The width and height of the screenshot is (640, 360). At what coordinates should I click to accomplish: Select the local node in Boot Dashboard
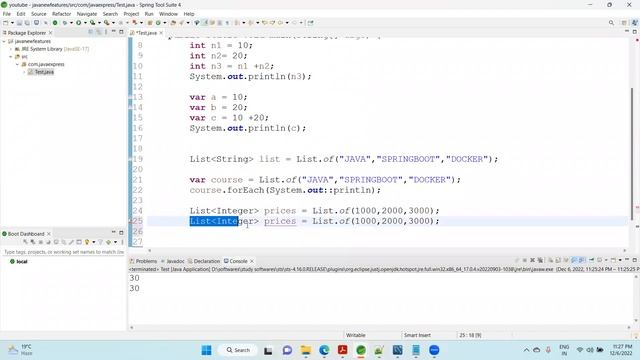coord(19,262)
